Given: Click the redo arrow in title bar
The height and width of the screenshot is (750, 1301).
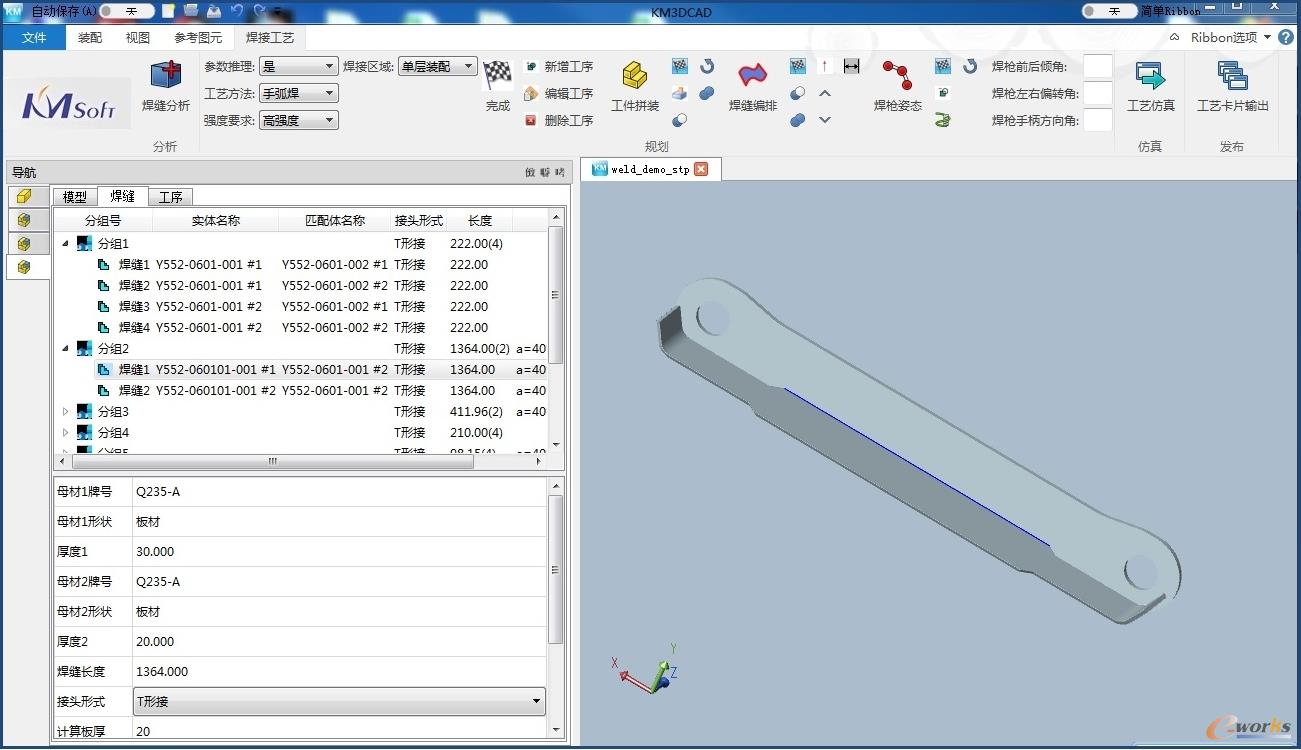Looking at the screenshot, I should click(260, 10).
